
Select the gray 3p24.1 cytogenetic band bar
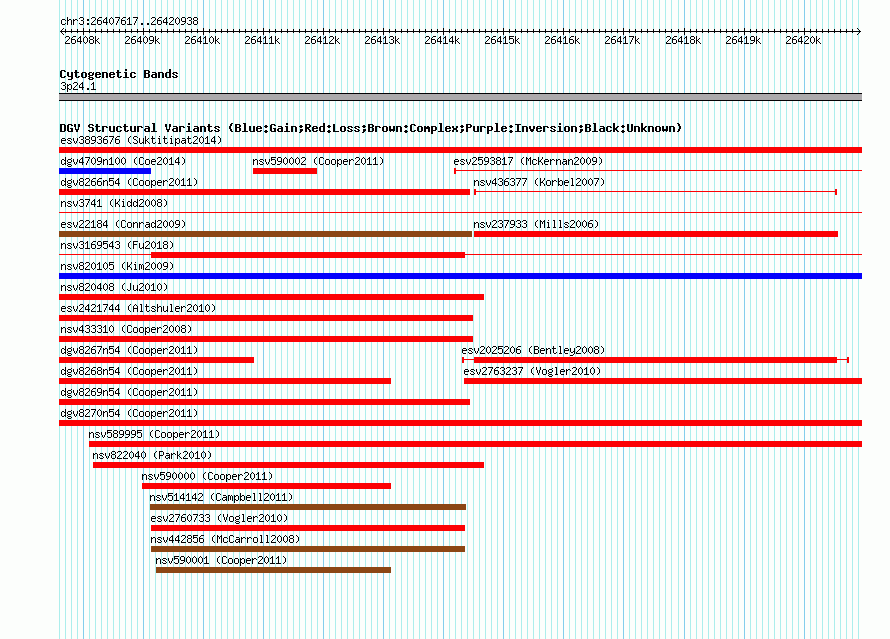[x=460, y=97]
